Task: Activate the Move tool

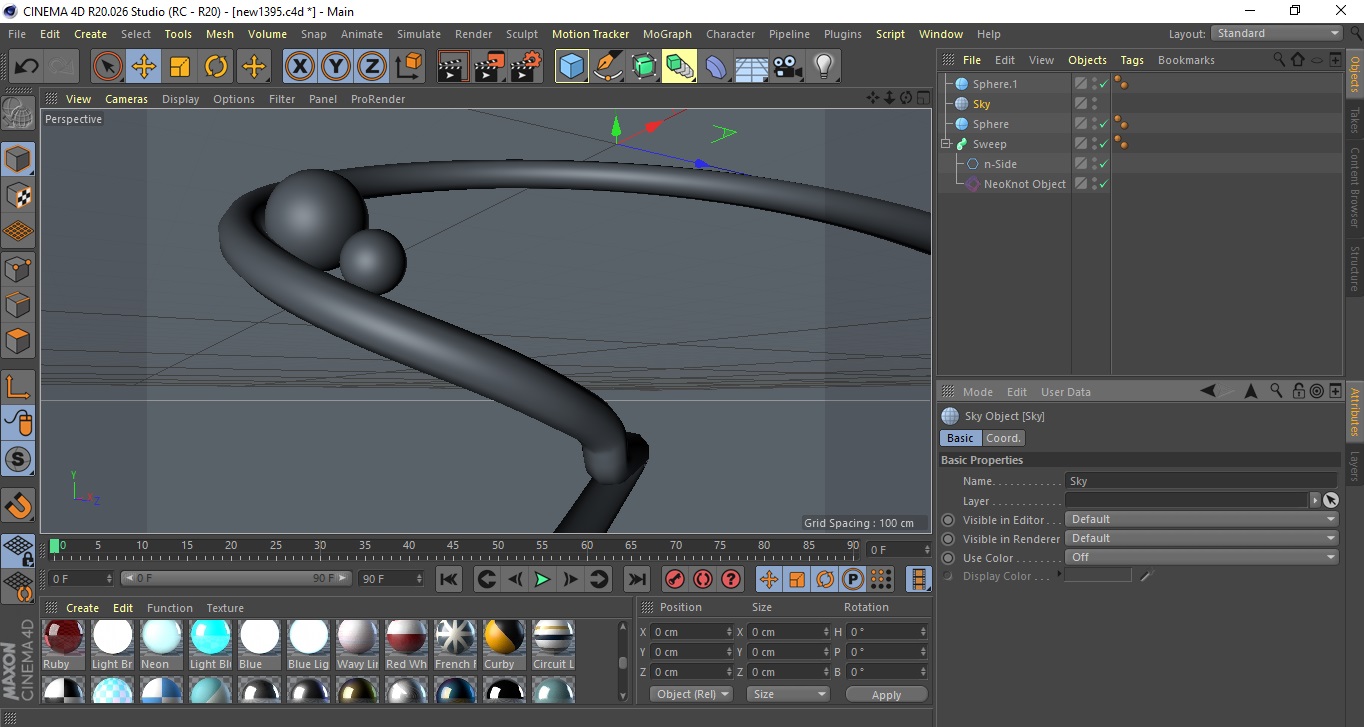Action: tap(144, 67)
